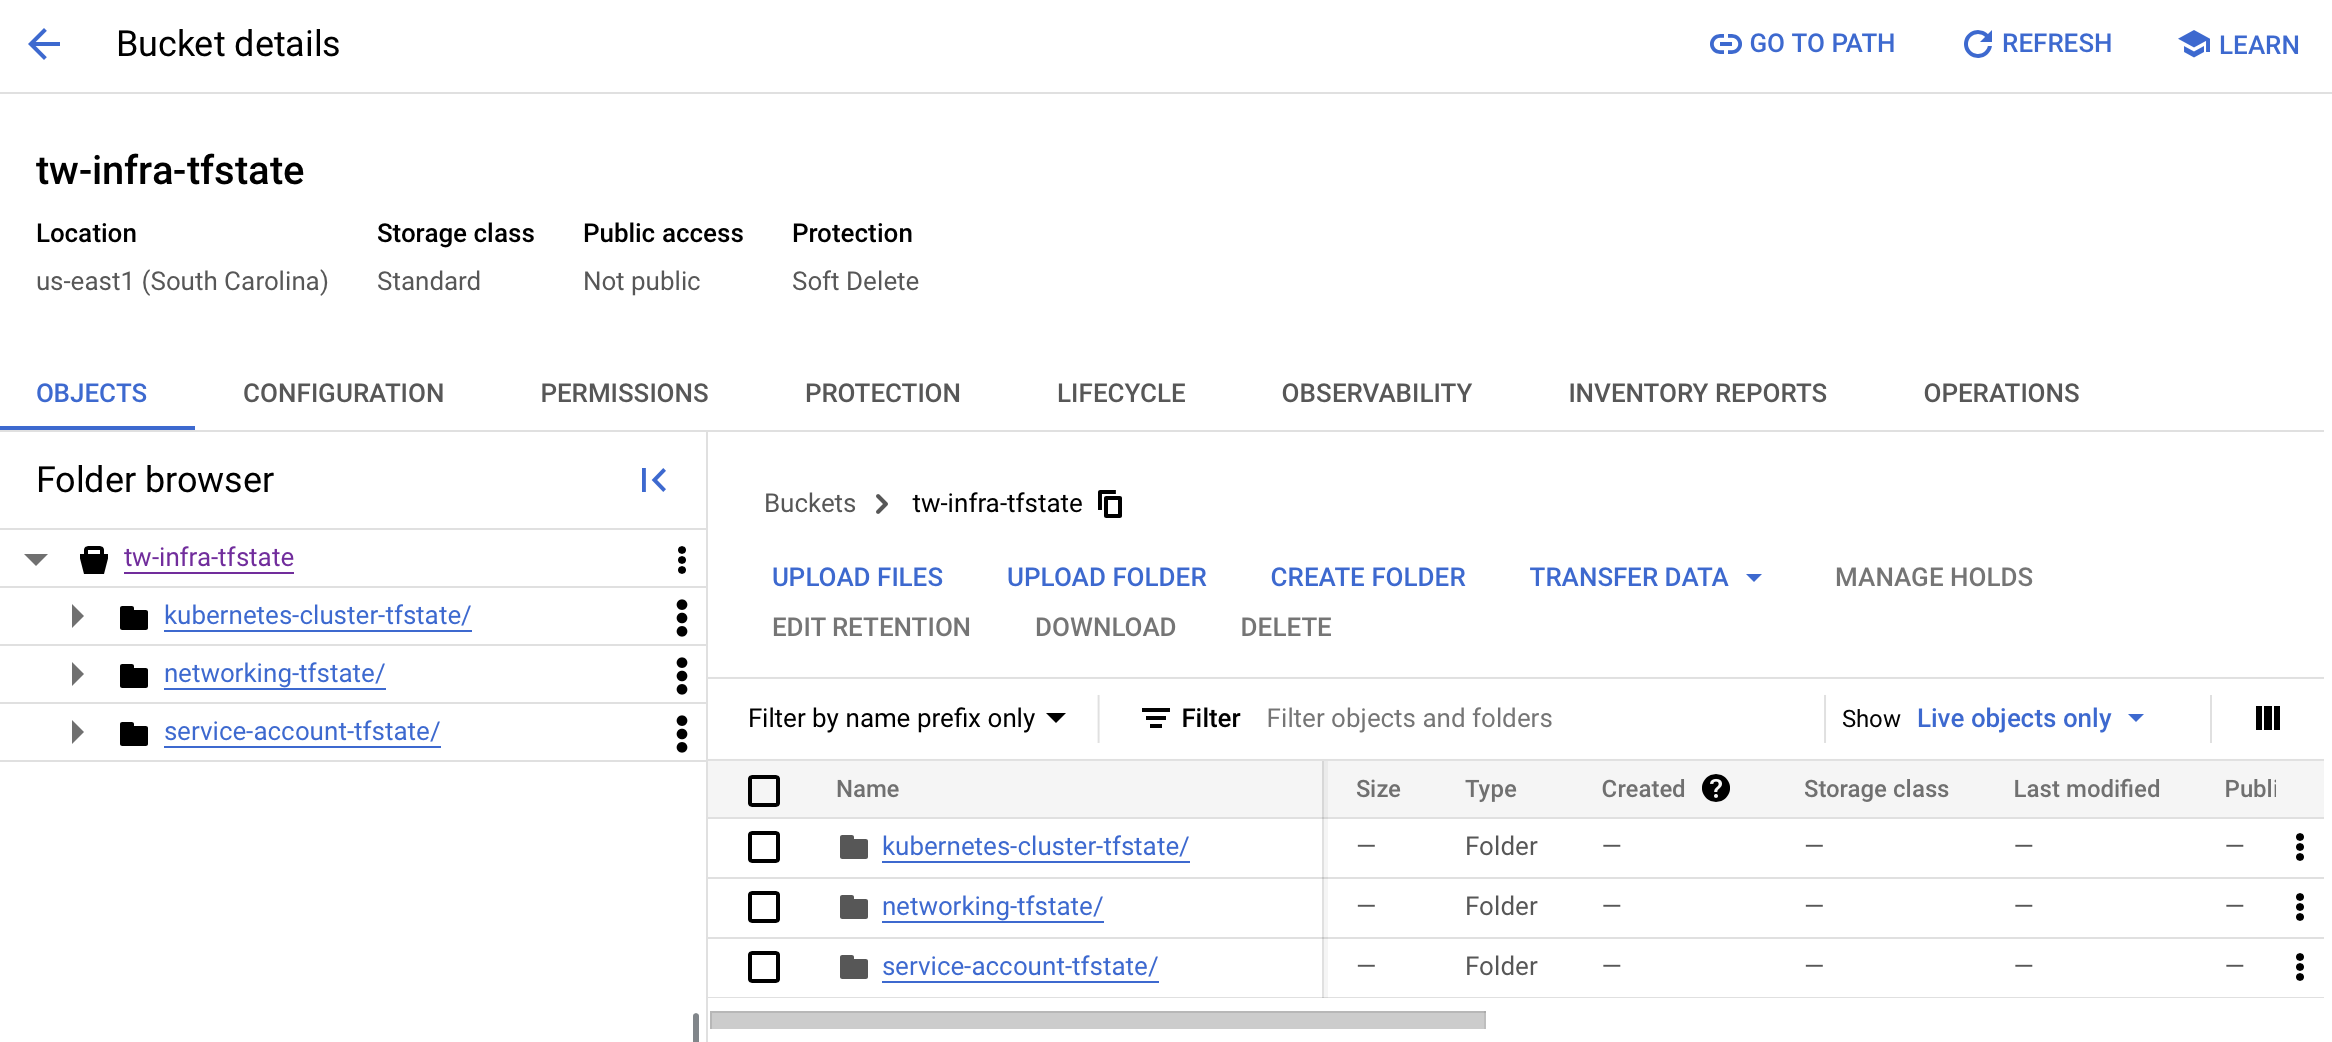The image size is (2332, 1042).
Task: Copy the tw-infra-tfstate bucket path
Action: [1110, 504]
